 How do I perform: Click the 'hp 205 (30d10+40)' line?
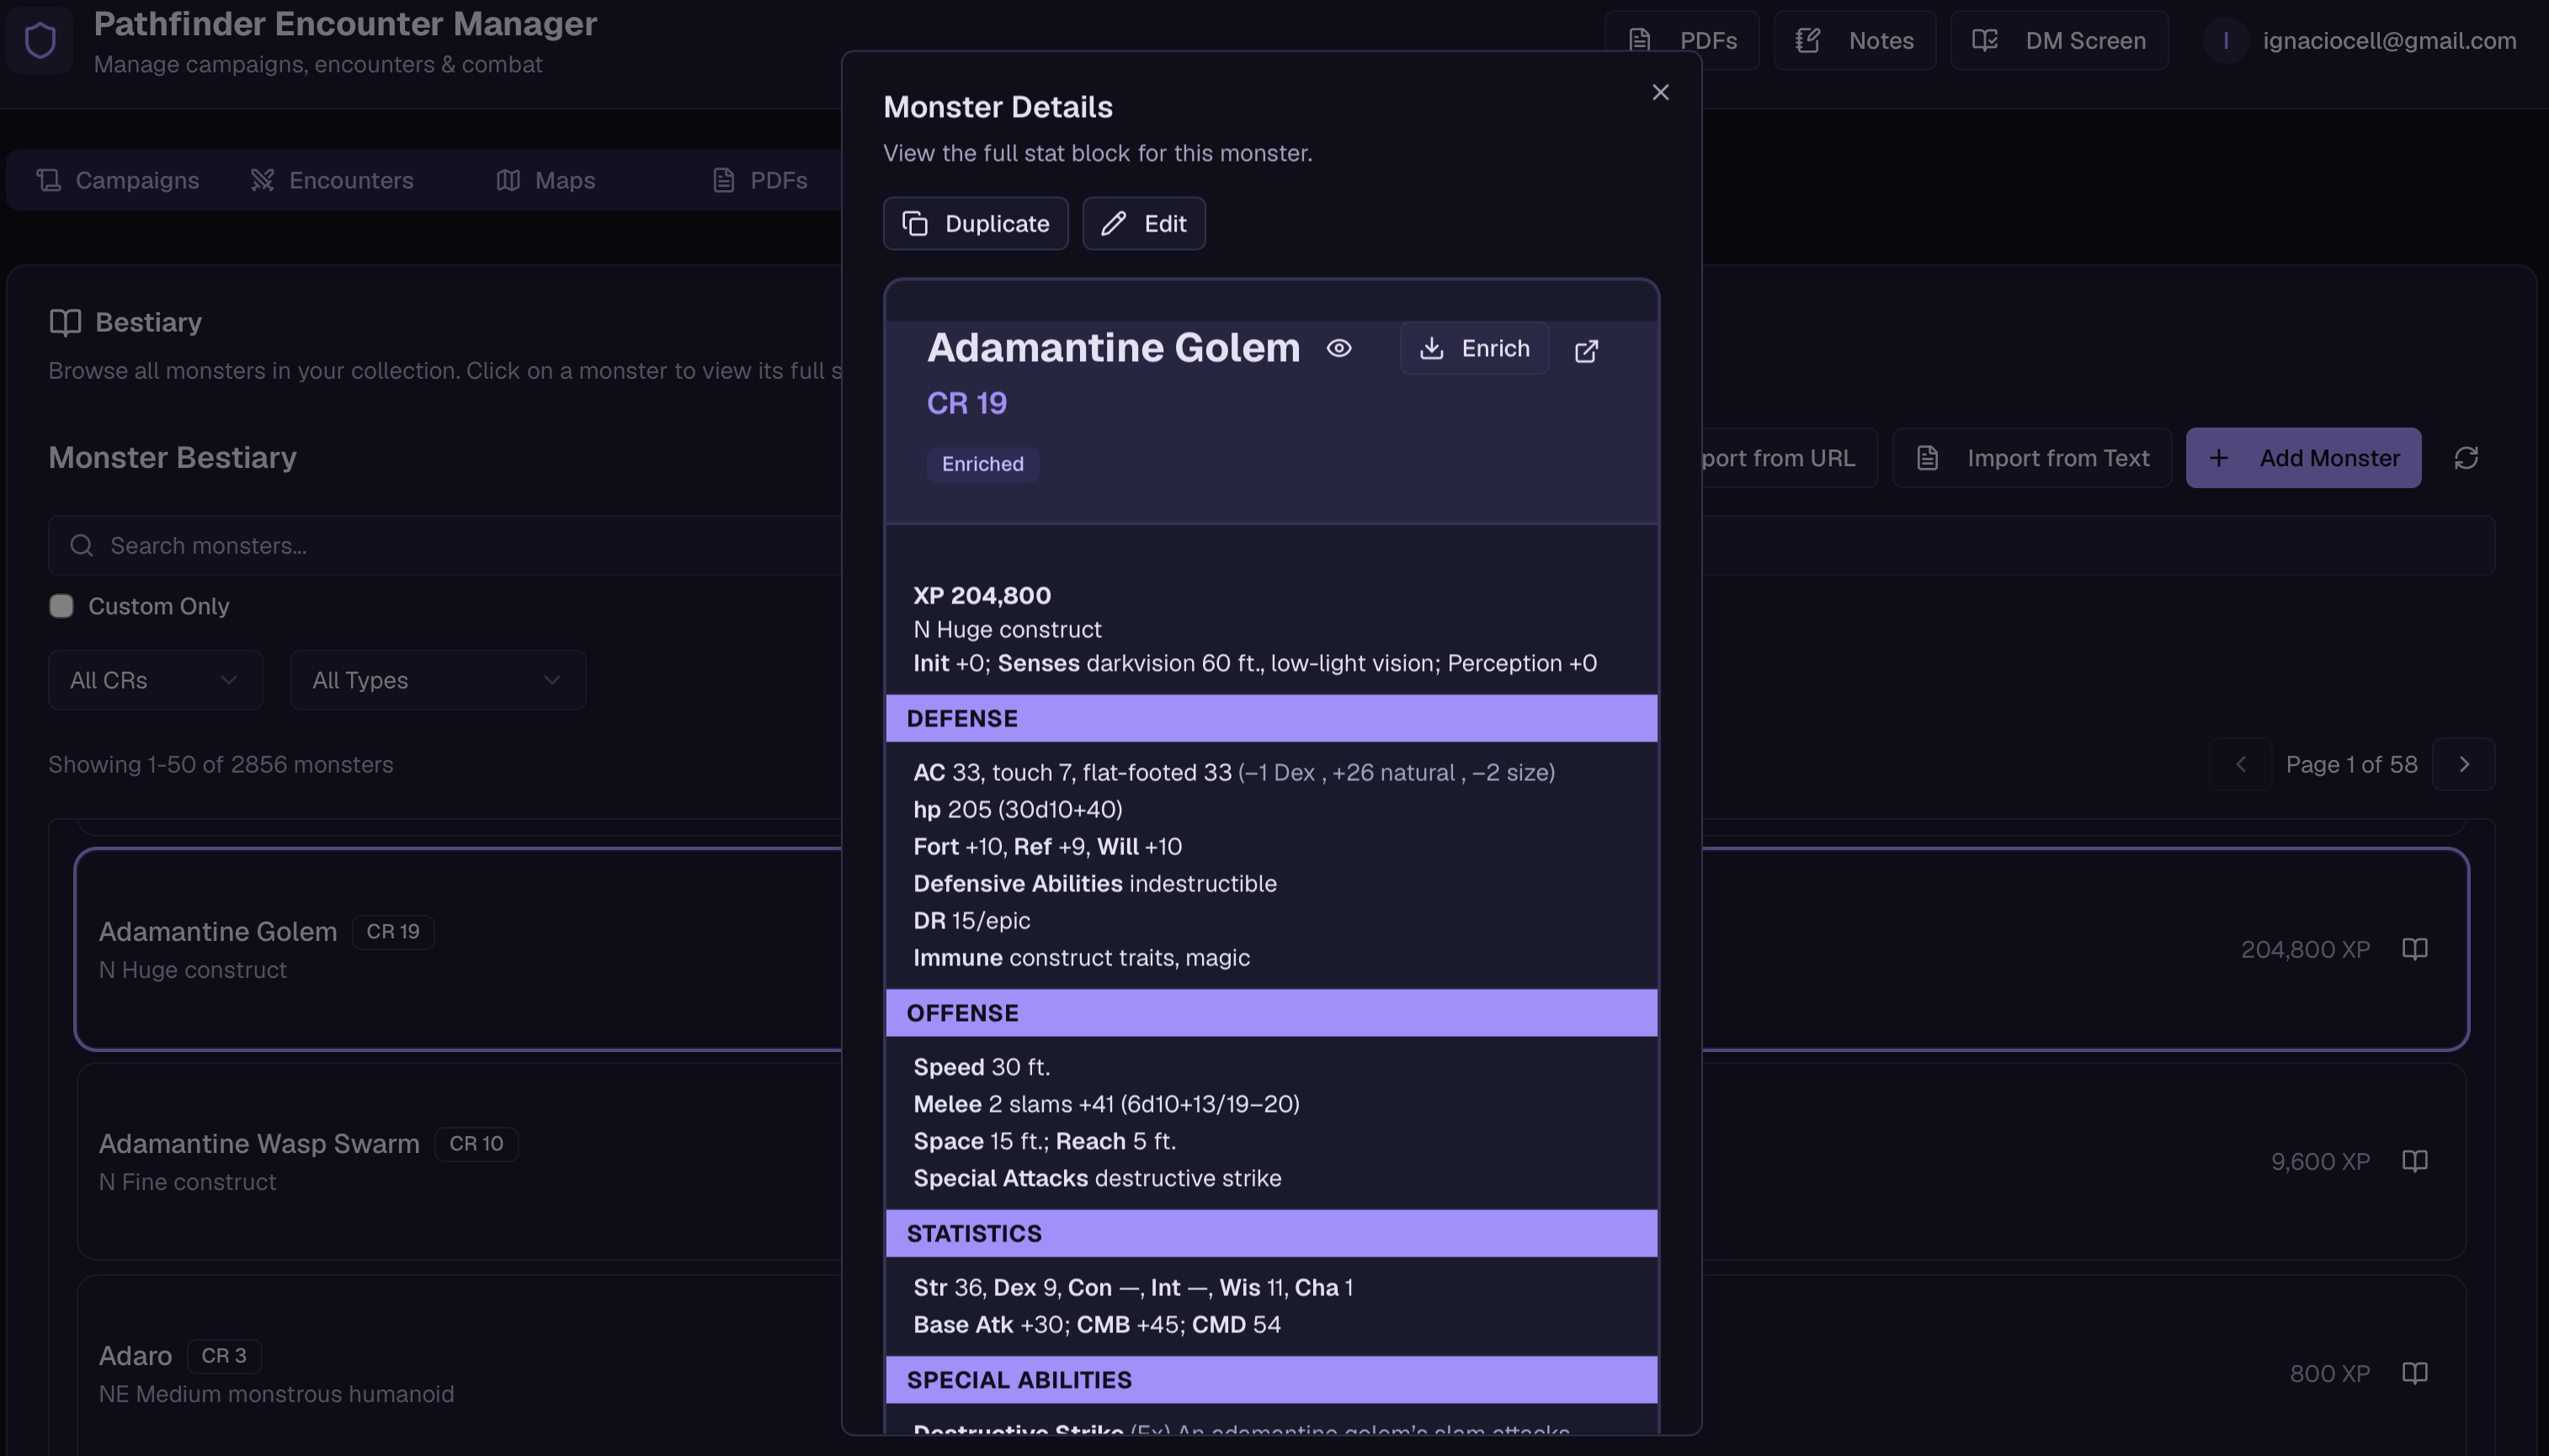tap(1018, 810)
